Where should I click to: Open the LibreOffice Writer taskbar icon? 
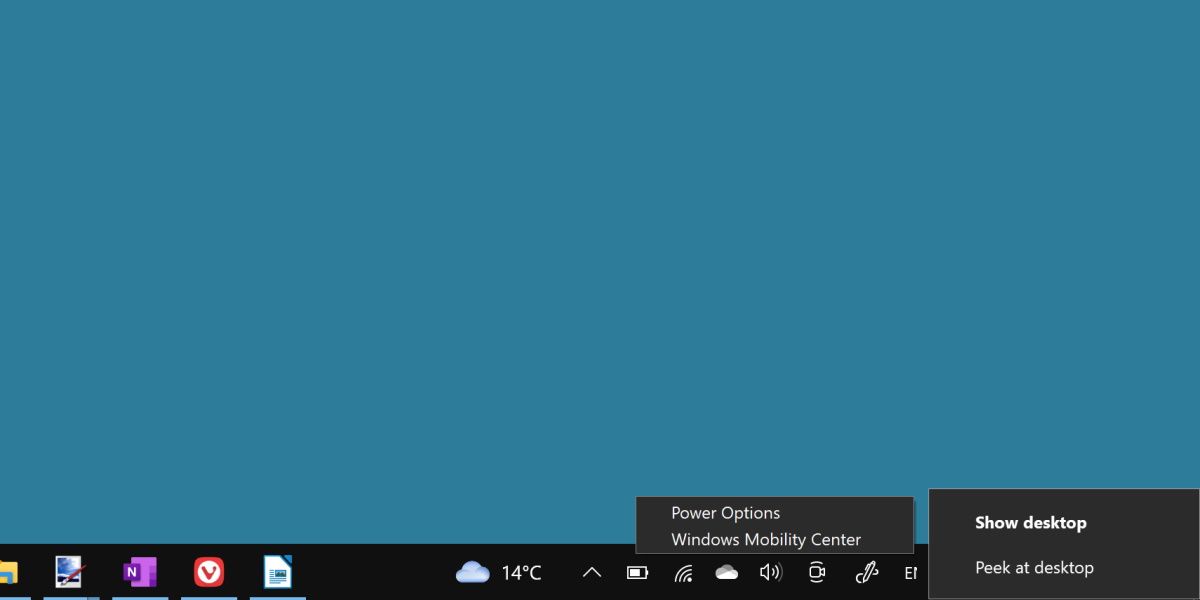[x=277, y=572]
